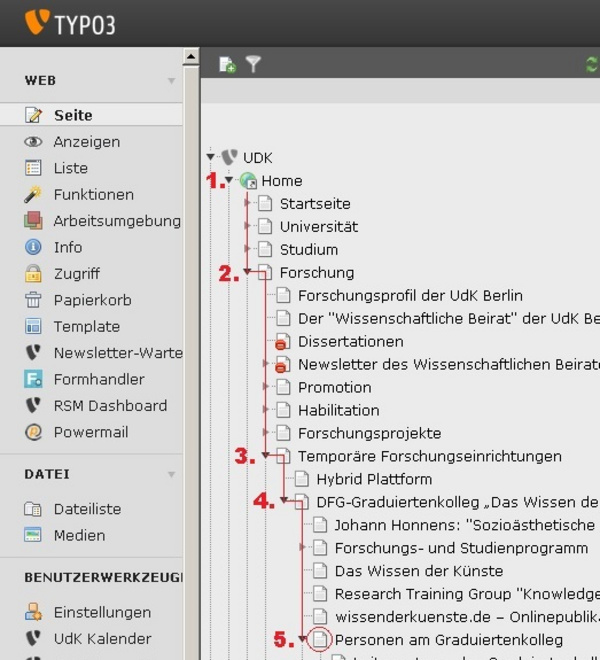The width and height of the screenshot is (600, 660).
Task: Expand Forschungs- und Studienprogramm node
Action: [x=302, y=547]
